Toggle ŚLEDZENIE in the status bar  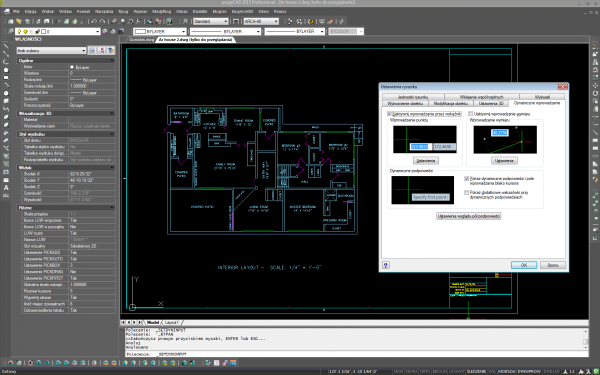[476, 371]
